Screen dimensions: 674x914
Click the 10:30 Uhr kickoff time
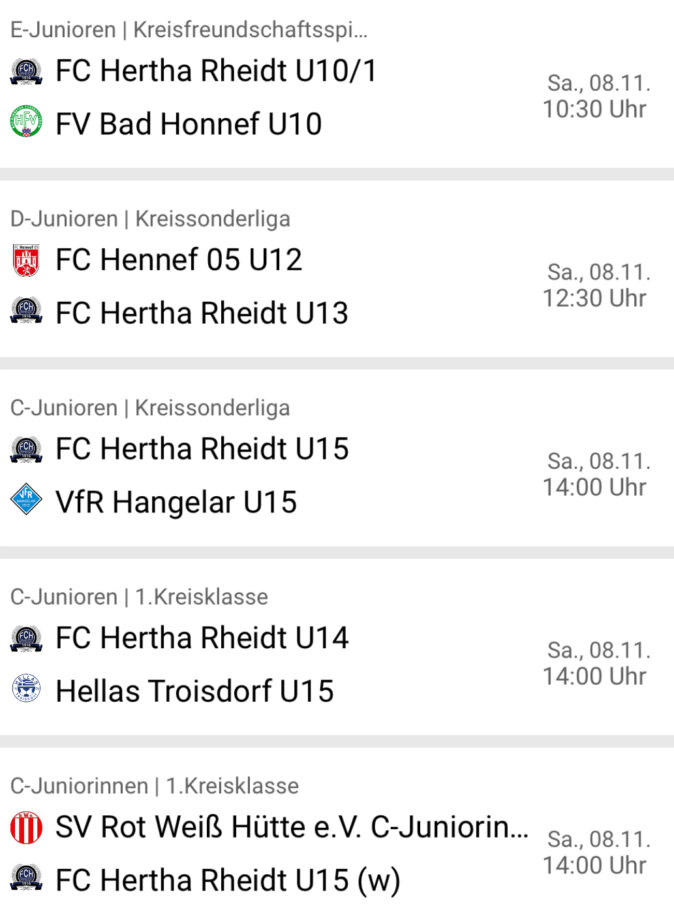point(595,109)
